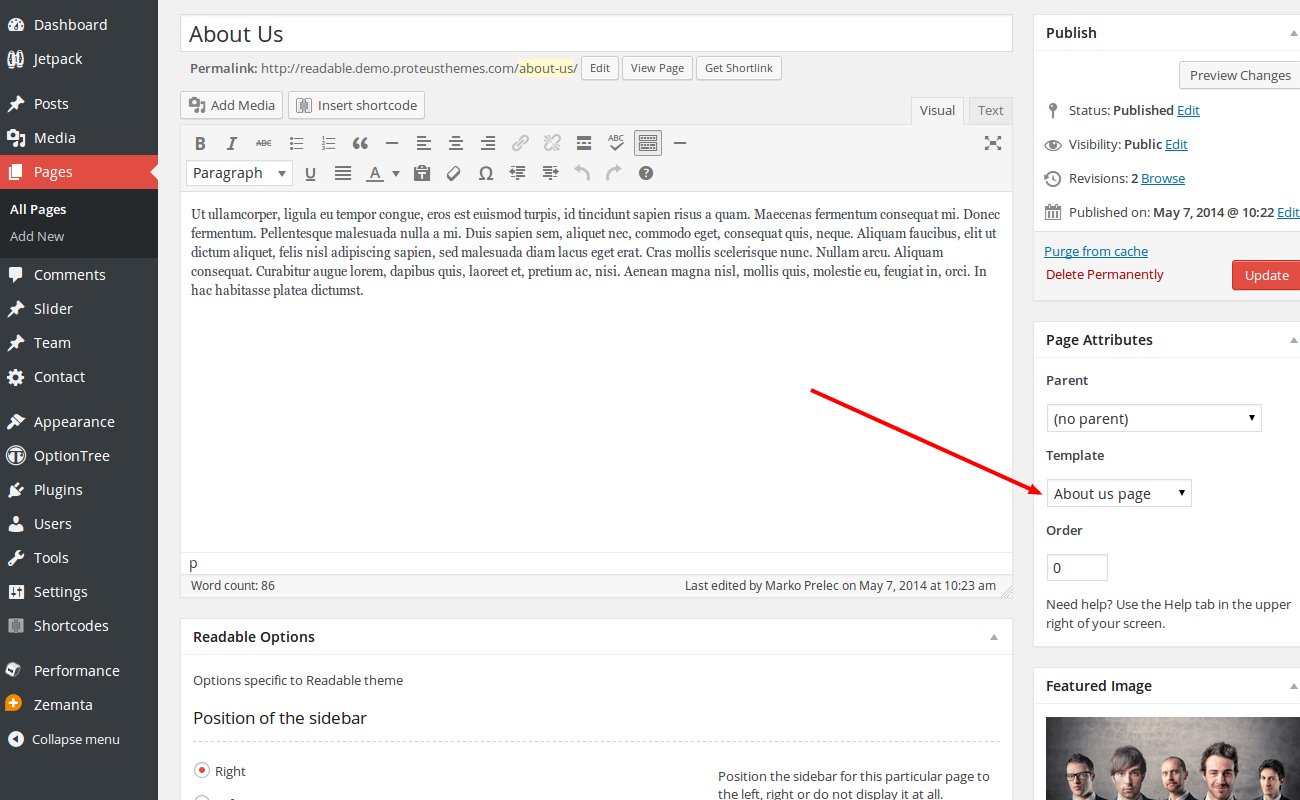Screen dimensions: 1300x800
Task: Increase indent of paragraph
Action: 550,173
